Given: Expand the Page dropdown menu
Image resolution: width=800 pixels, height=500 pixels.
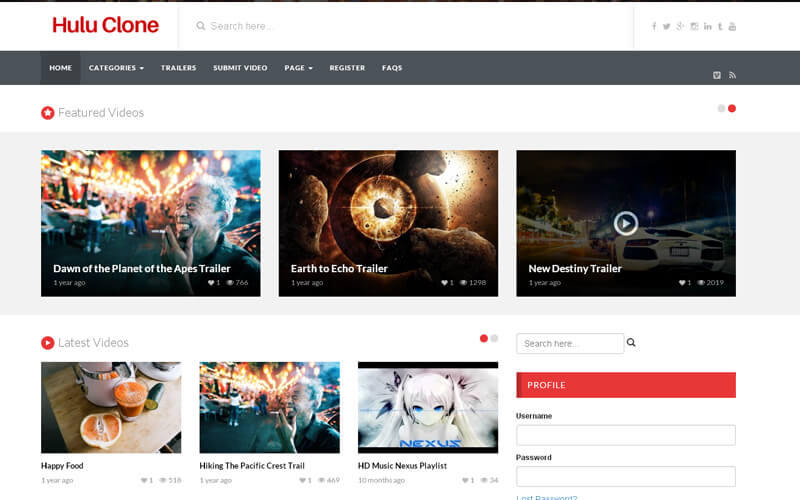Looking at the screenshot, I should (x=298, y=68).
